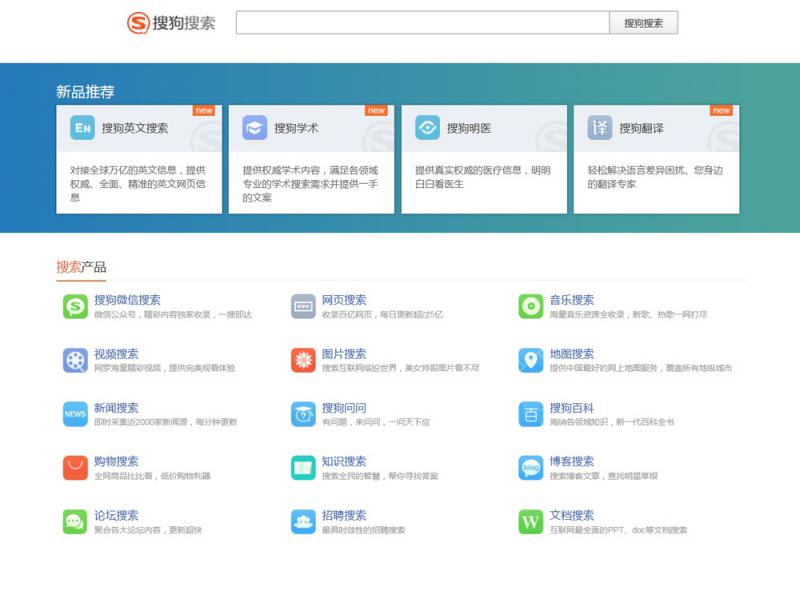Open the 译 icon for 搜狗翻译
800x599 pixels.
[x=600, y=128]
